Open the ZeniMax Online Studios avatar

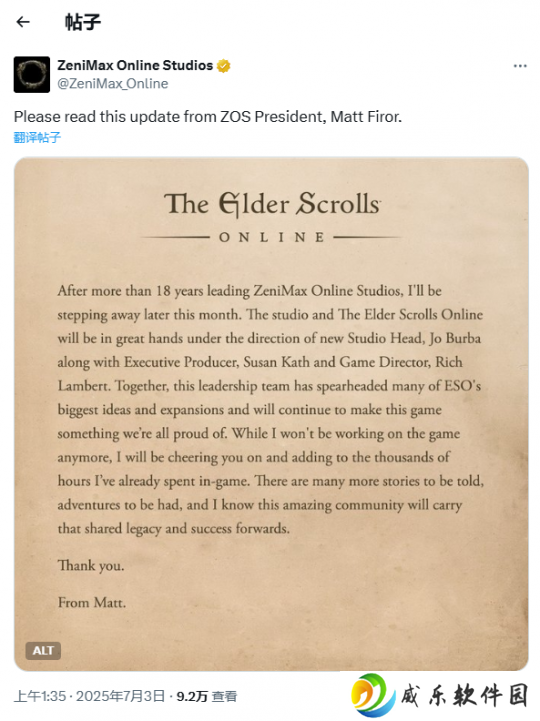(x=32, y=74)
